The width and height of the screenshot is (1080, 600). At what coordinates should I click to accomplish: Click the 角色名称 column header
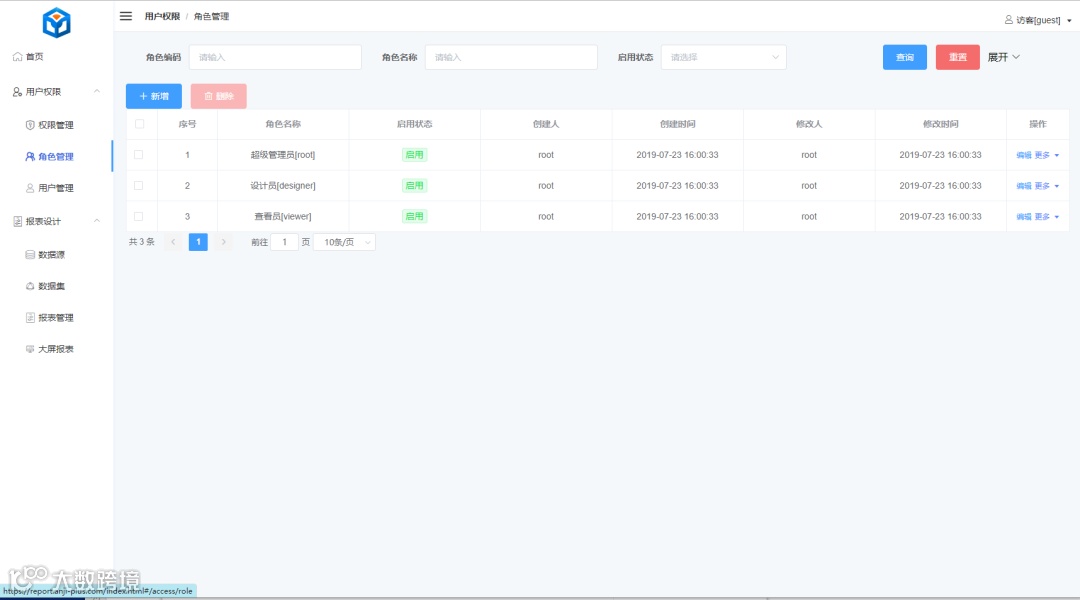pos(283,124)
